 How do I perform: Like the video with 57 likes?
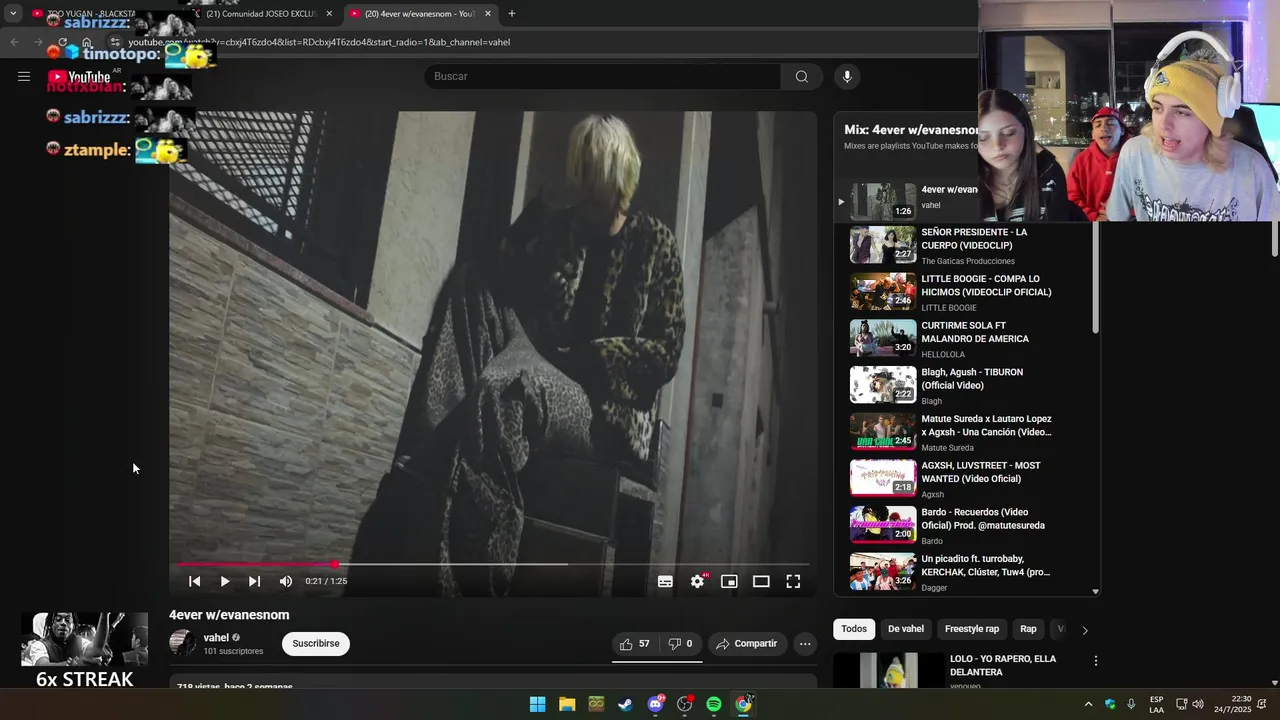pos(635,644)
